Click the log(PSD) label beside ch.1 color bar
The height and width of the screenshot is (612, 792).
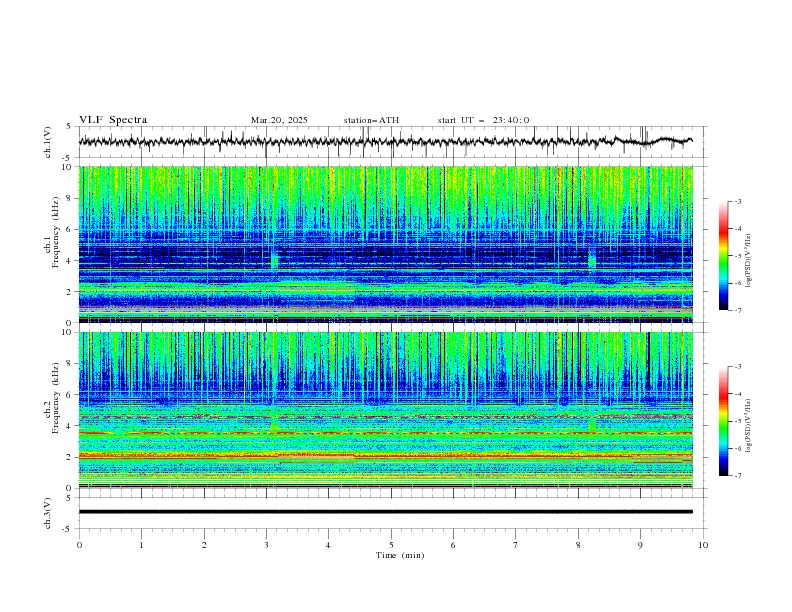(x=749, y=261)
